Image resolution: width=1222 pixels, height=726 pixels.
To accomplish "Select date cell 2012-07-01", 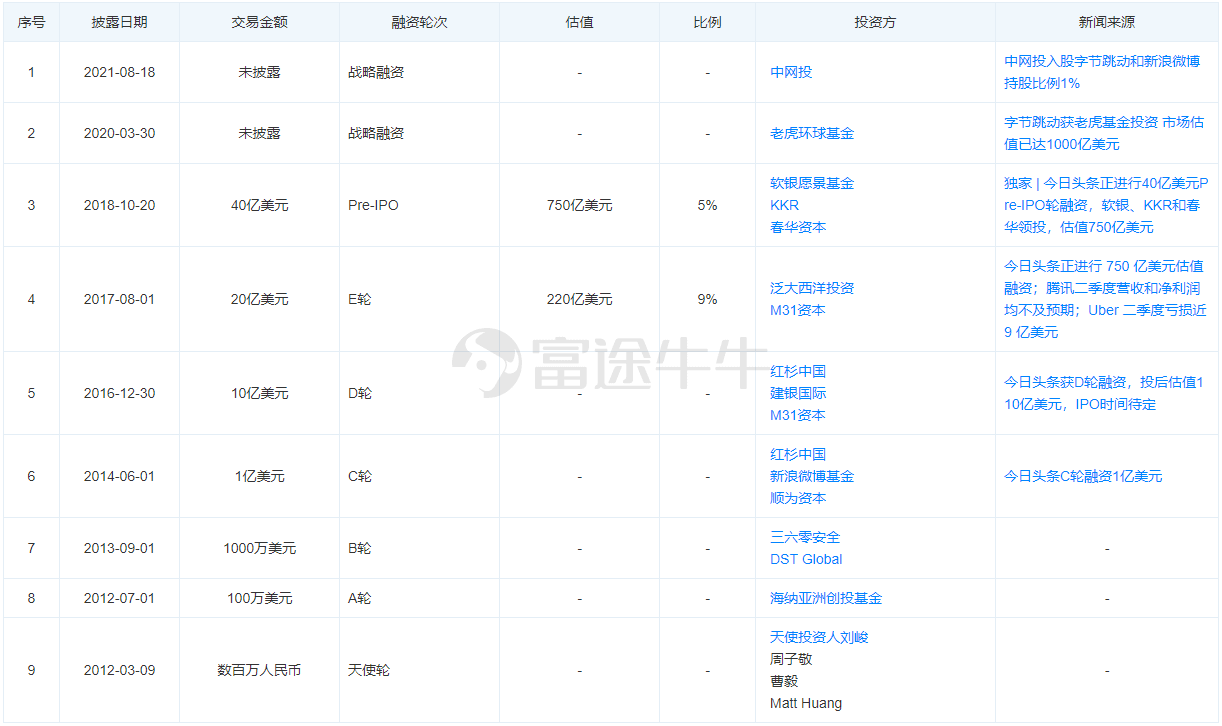I will [119, 598].
